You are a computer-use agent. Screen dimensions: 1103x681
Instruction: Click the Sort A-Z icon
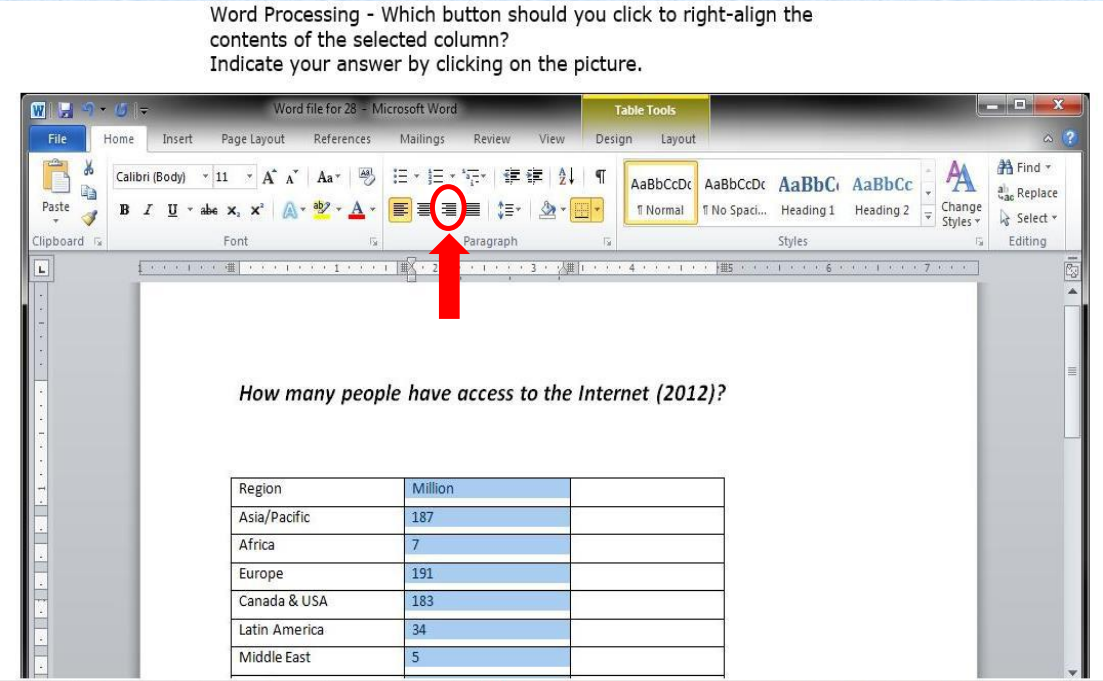(x=566, y=176)
